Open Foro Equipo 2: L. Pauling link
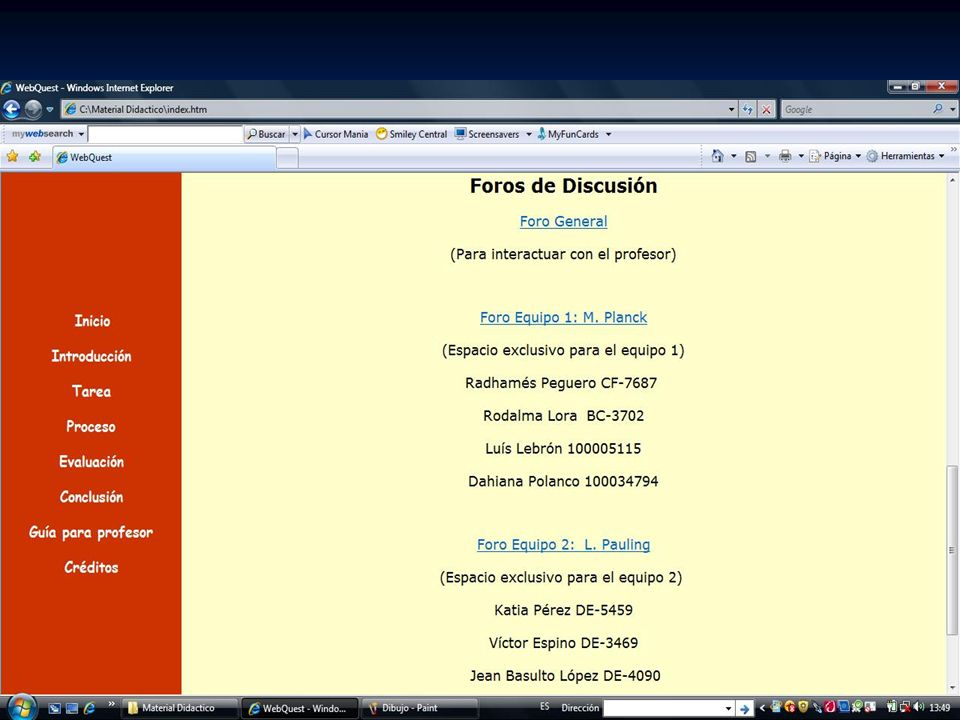960x720 pixels. (563, 545)
